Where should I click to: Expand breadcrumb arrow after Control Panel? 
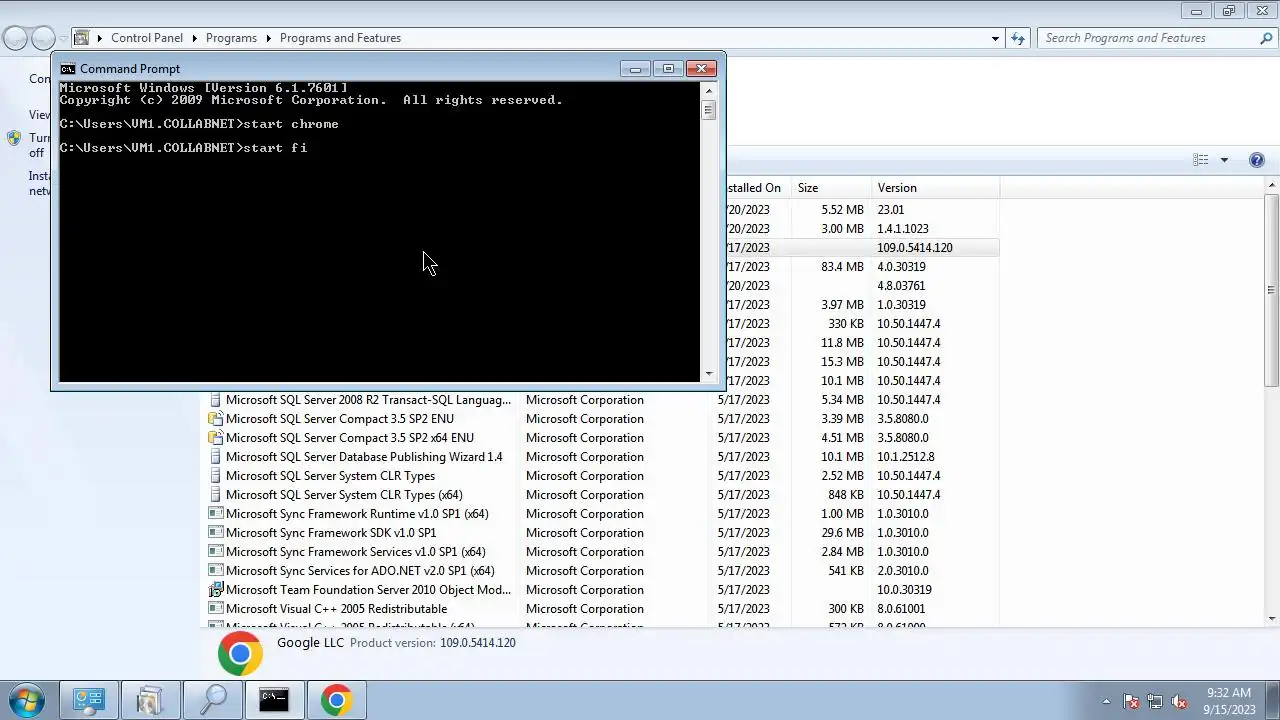click(194, 38)
